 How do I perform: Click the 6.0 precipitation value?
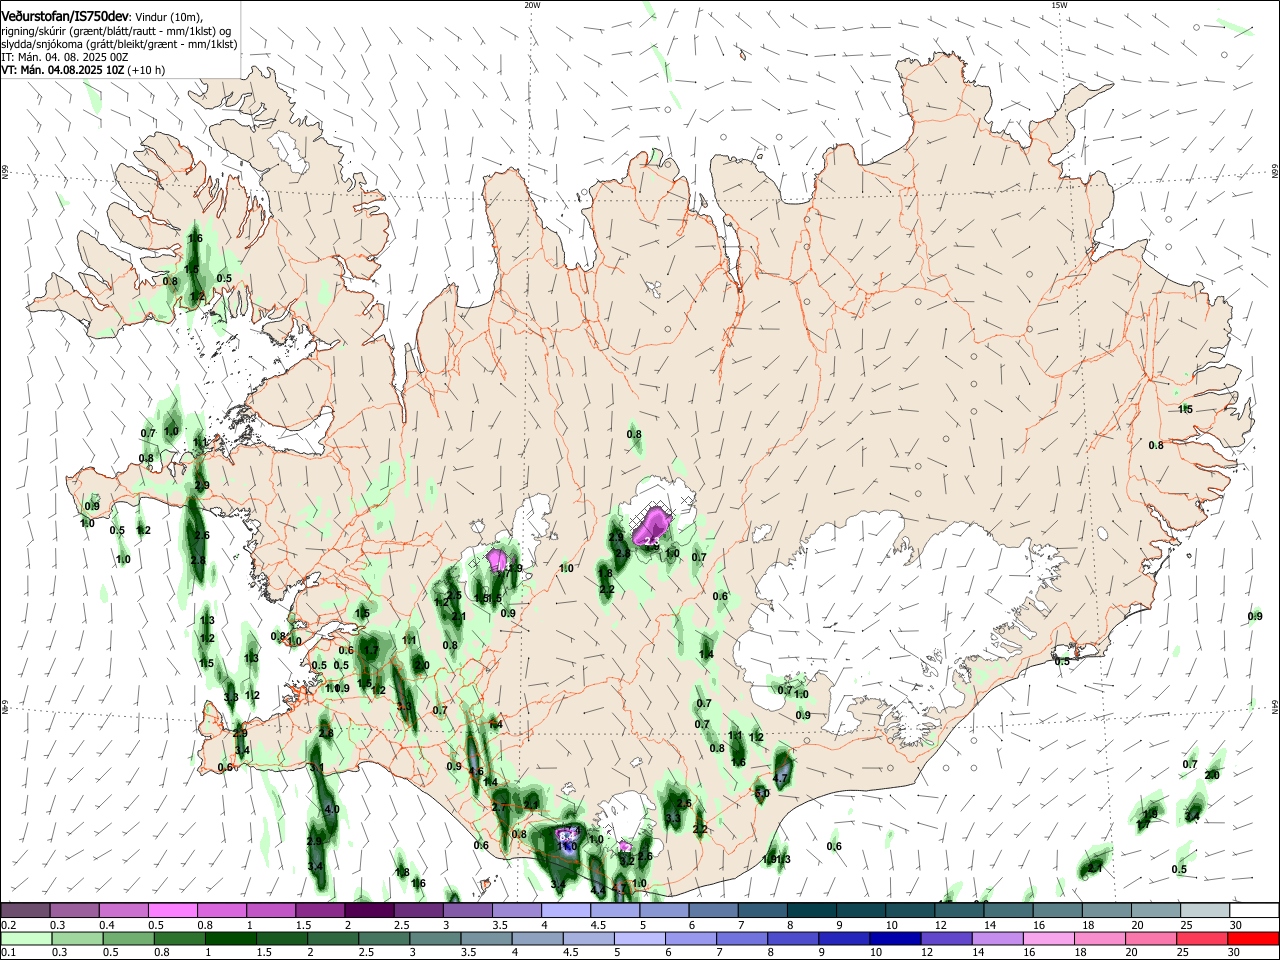[762, 793]
